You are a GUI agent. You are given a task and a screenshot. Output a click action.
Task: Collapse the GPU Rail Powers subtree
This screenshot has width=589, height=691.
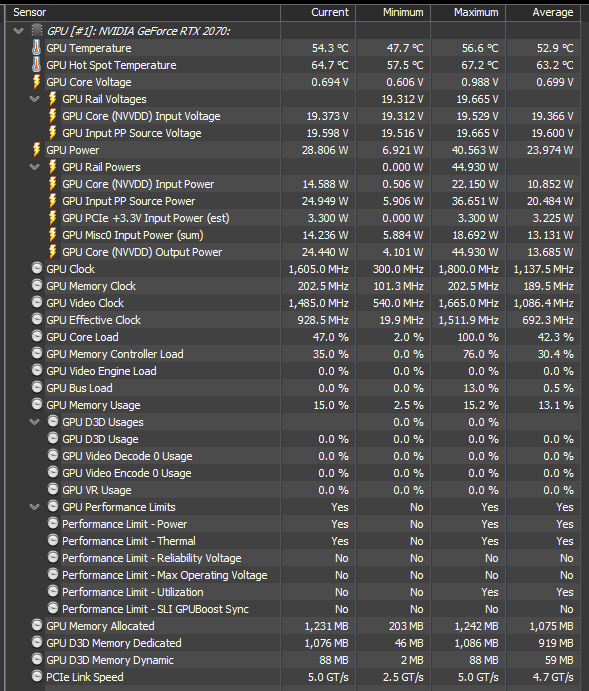coord(34,167)
